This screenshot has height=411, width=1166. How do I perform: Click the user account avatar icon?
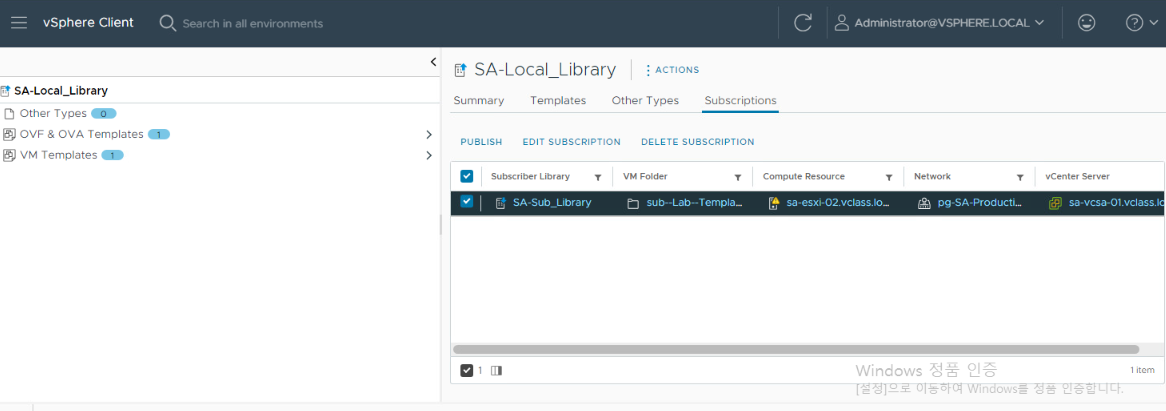[842, 23]
